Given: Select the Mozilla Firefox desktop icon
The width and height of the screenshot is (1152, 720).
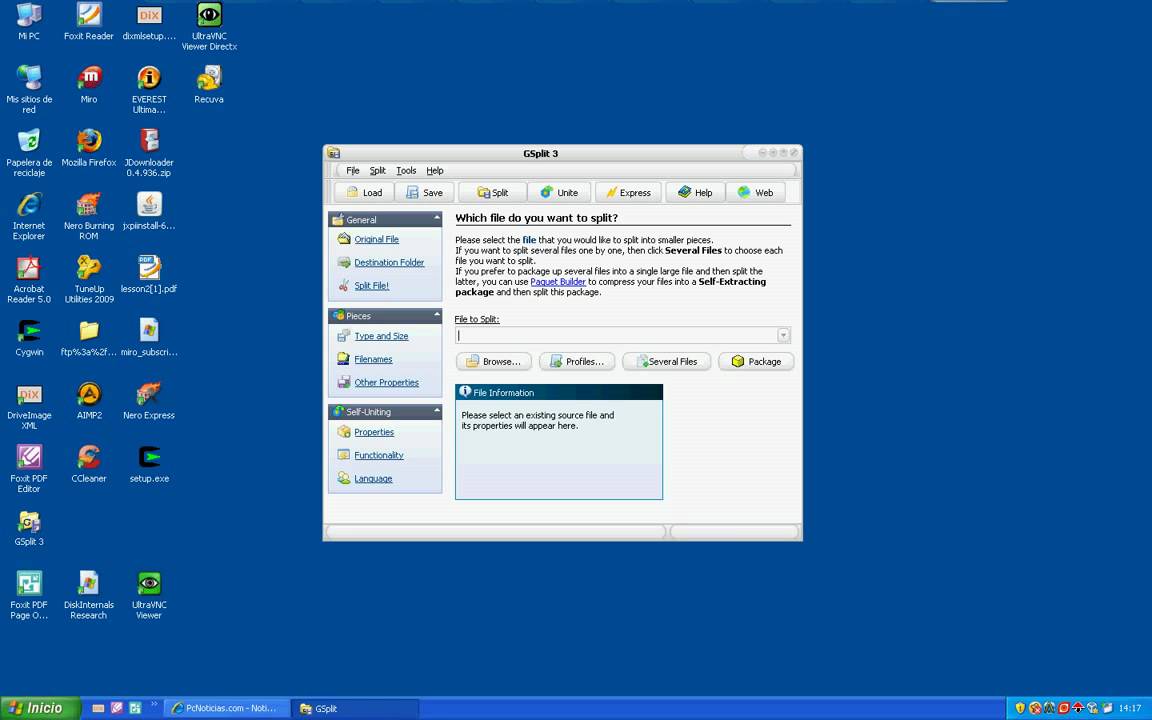Looking at the screenshot, I should [x=89, y=148].
